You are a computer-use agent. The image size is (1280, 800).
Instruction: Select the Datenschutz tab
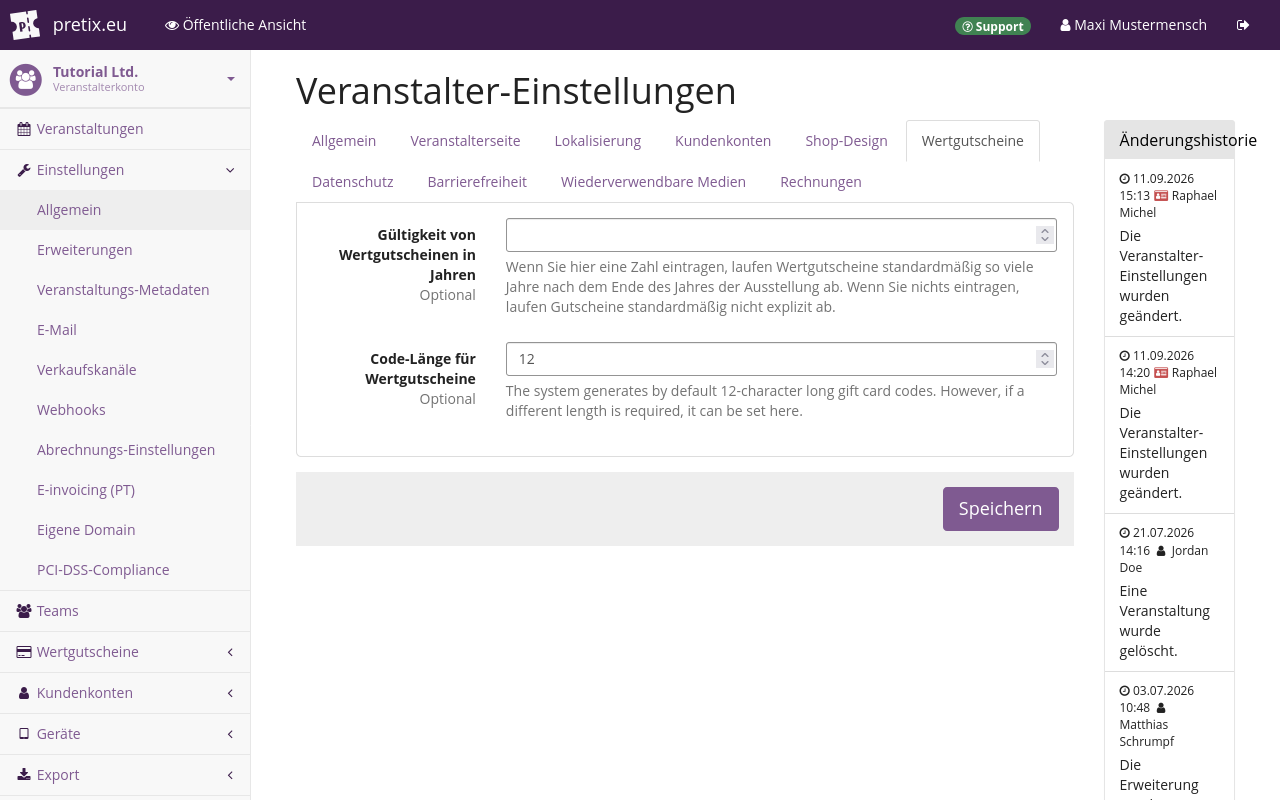coord(353,182)
